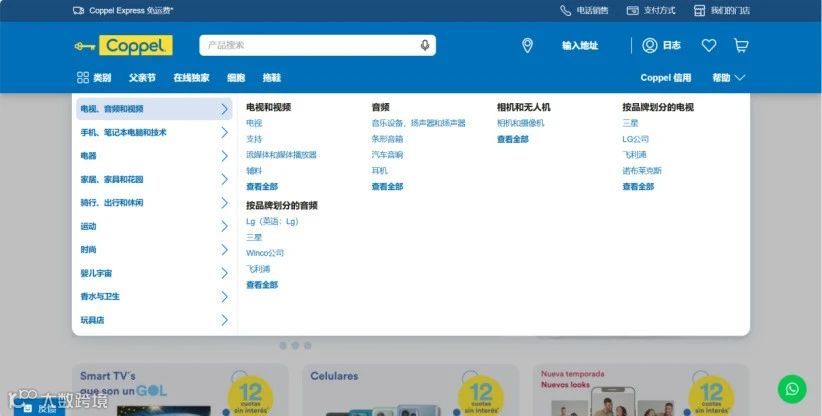Click the location pin icon
Screen dimensions: 822x416
(x=527, y=46)
